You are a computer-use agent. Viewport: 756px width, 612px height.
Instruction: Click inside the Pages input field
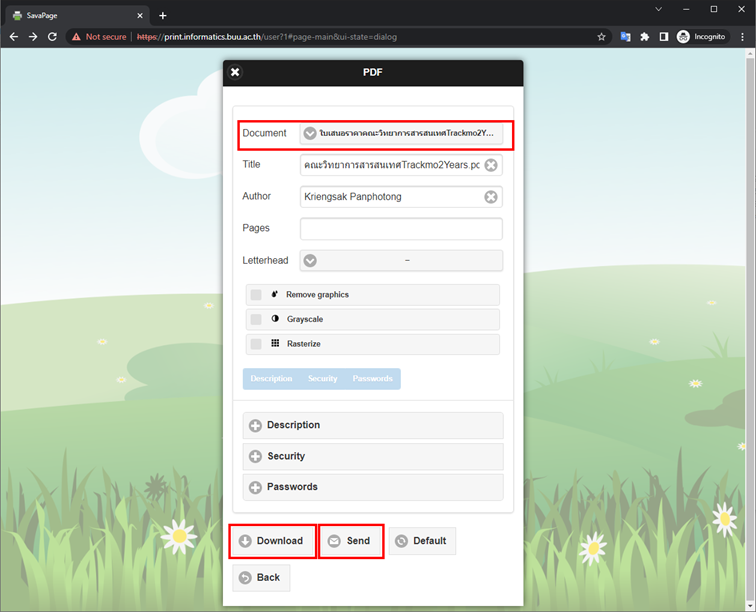point(400,229)
